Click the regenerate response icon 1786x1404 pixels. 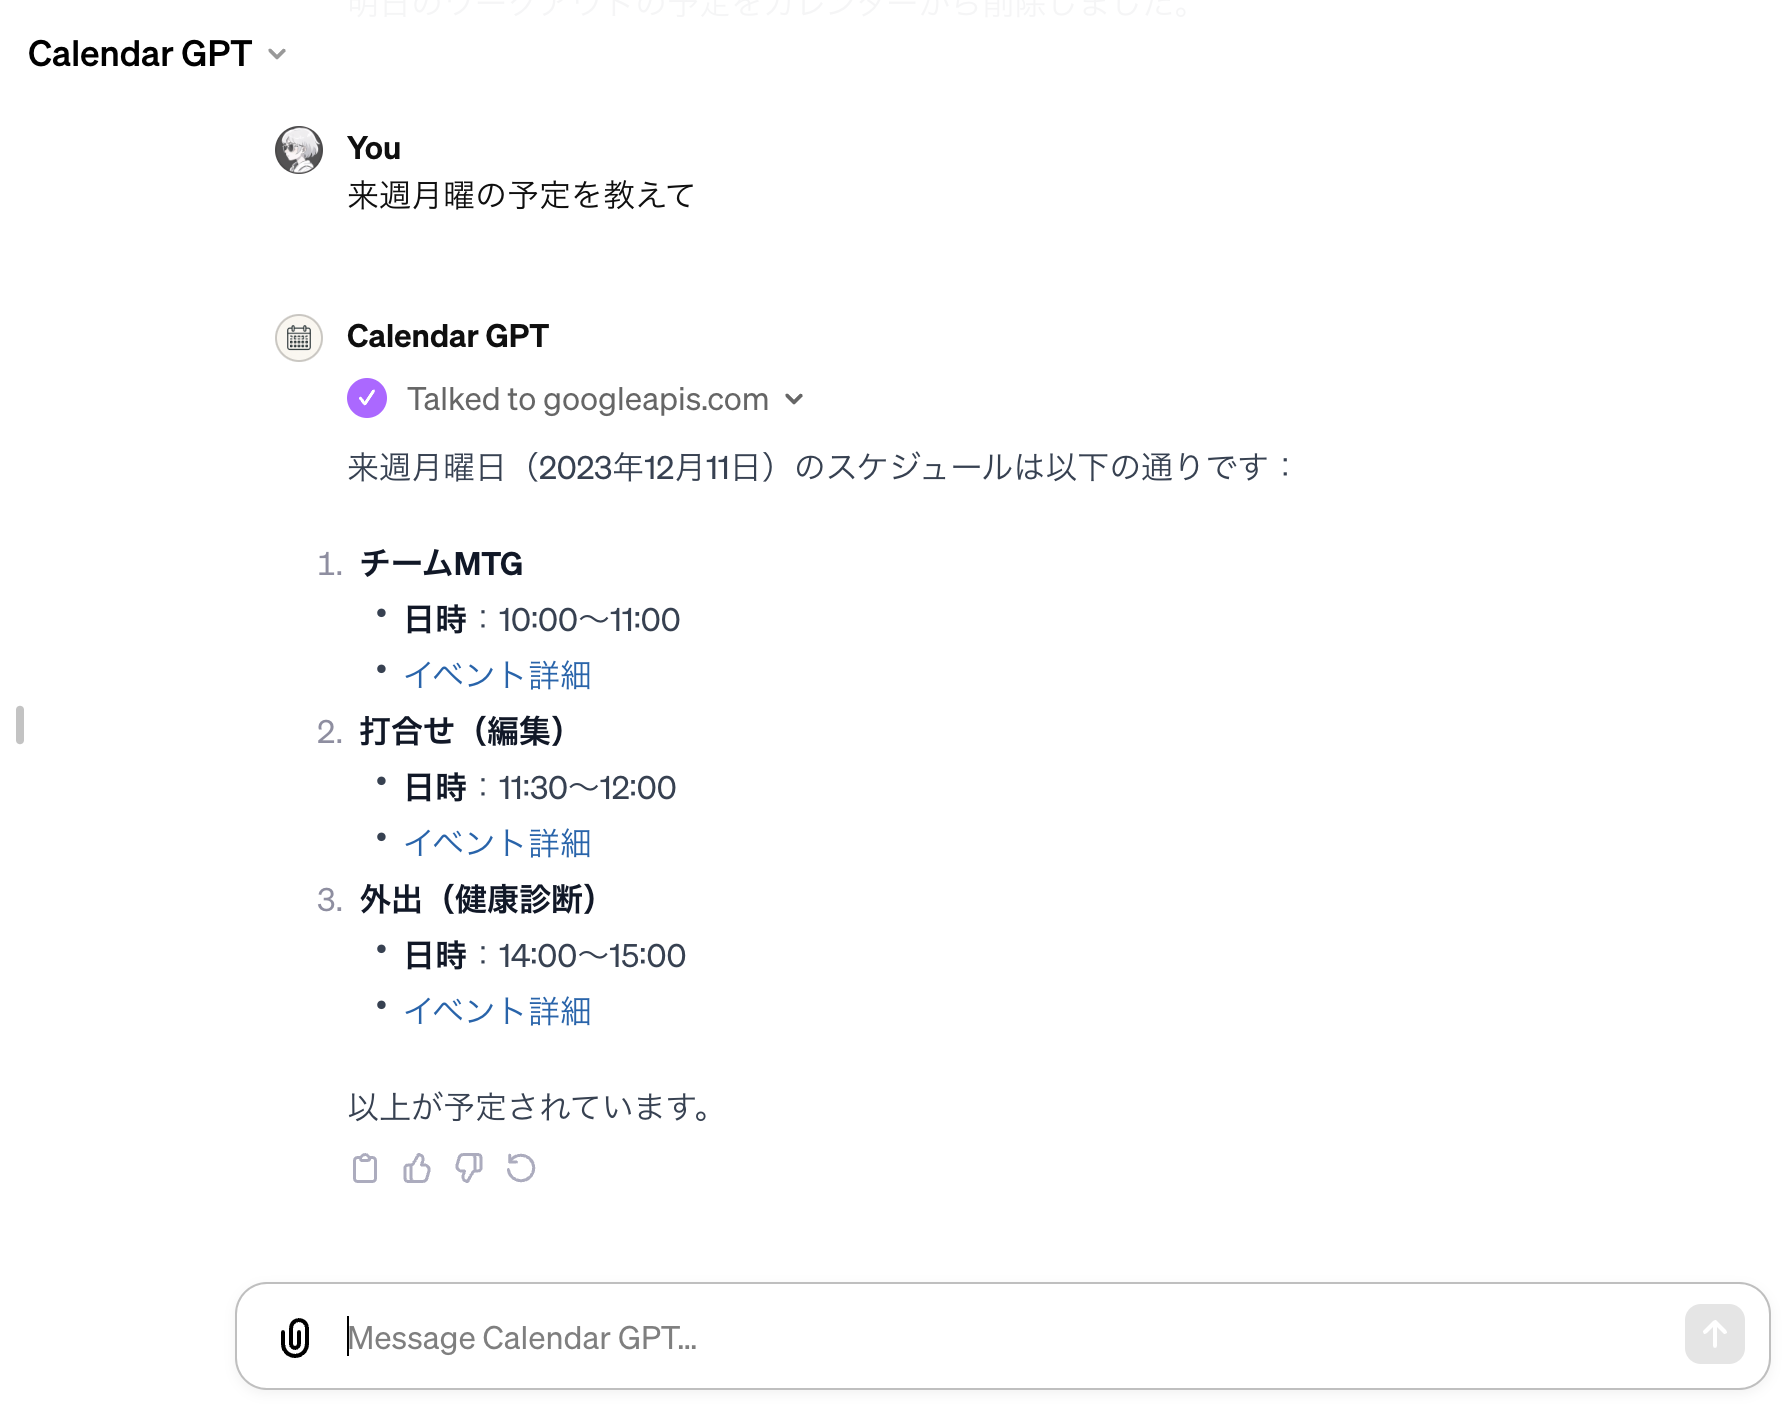pos(521,1168)
